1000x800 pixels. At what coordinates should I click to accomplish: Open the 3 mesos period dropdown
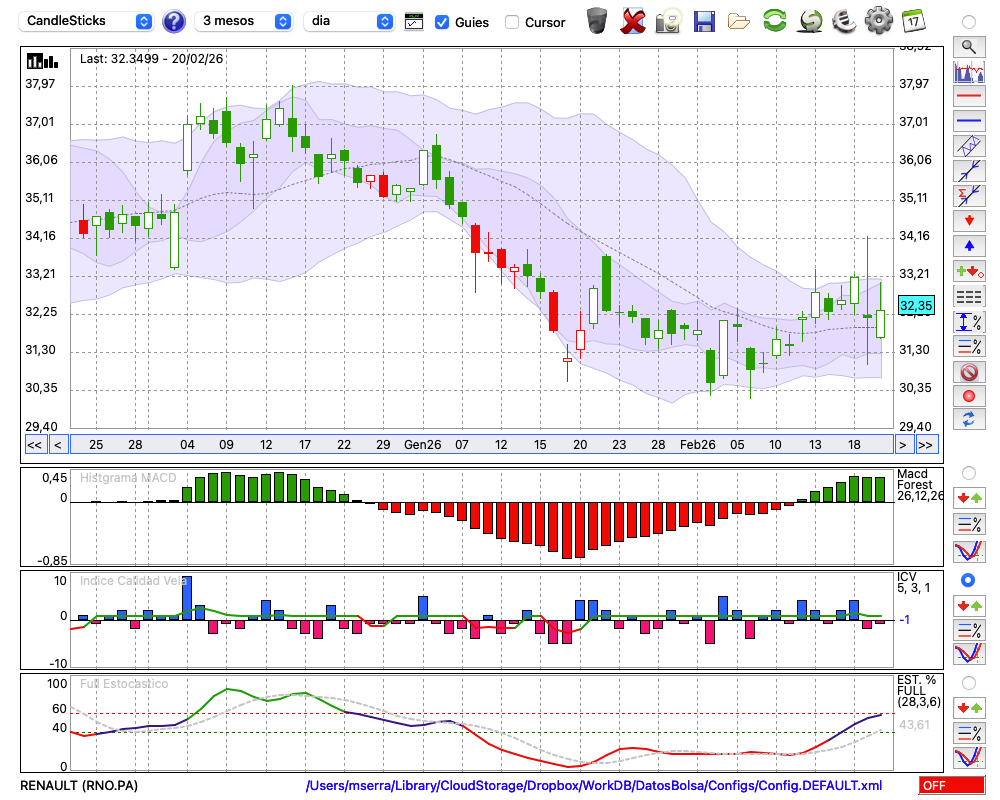coord(245,21)
